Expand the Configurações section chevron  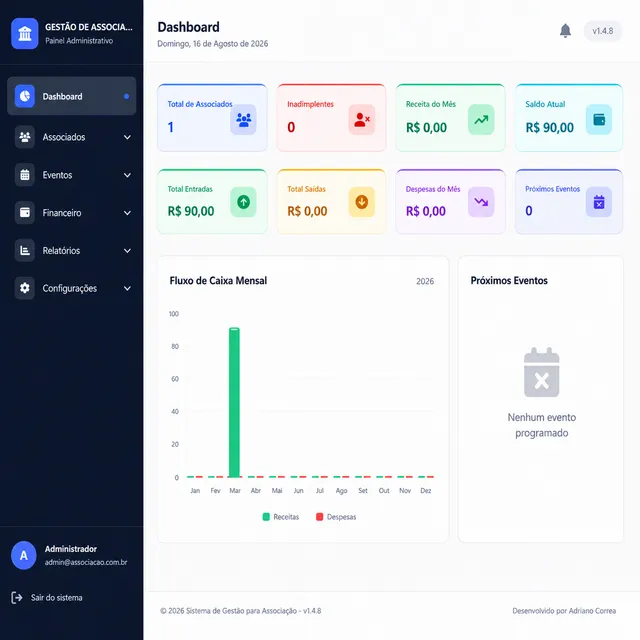click(127, 288)
